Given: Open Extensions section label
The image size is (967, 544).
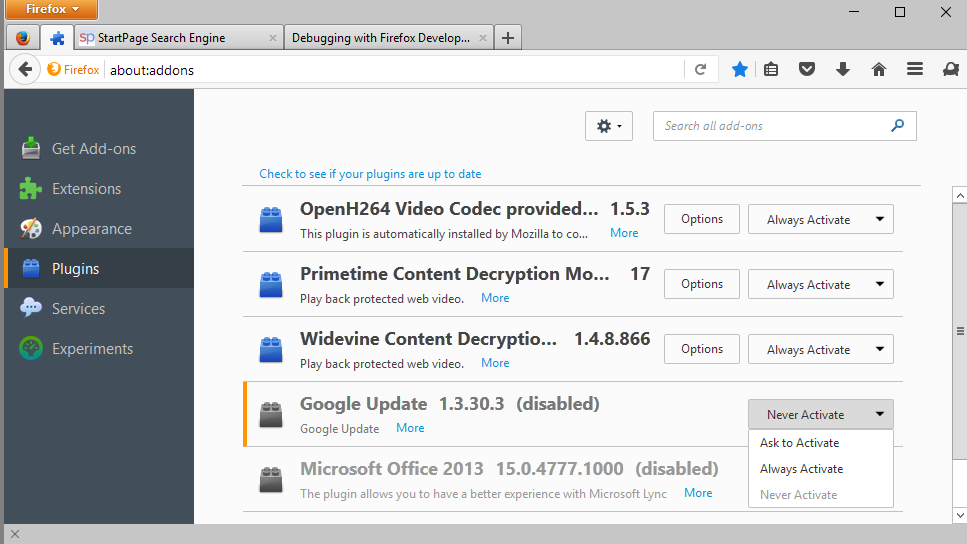Looking at the screenshot, I should [86, 189].
